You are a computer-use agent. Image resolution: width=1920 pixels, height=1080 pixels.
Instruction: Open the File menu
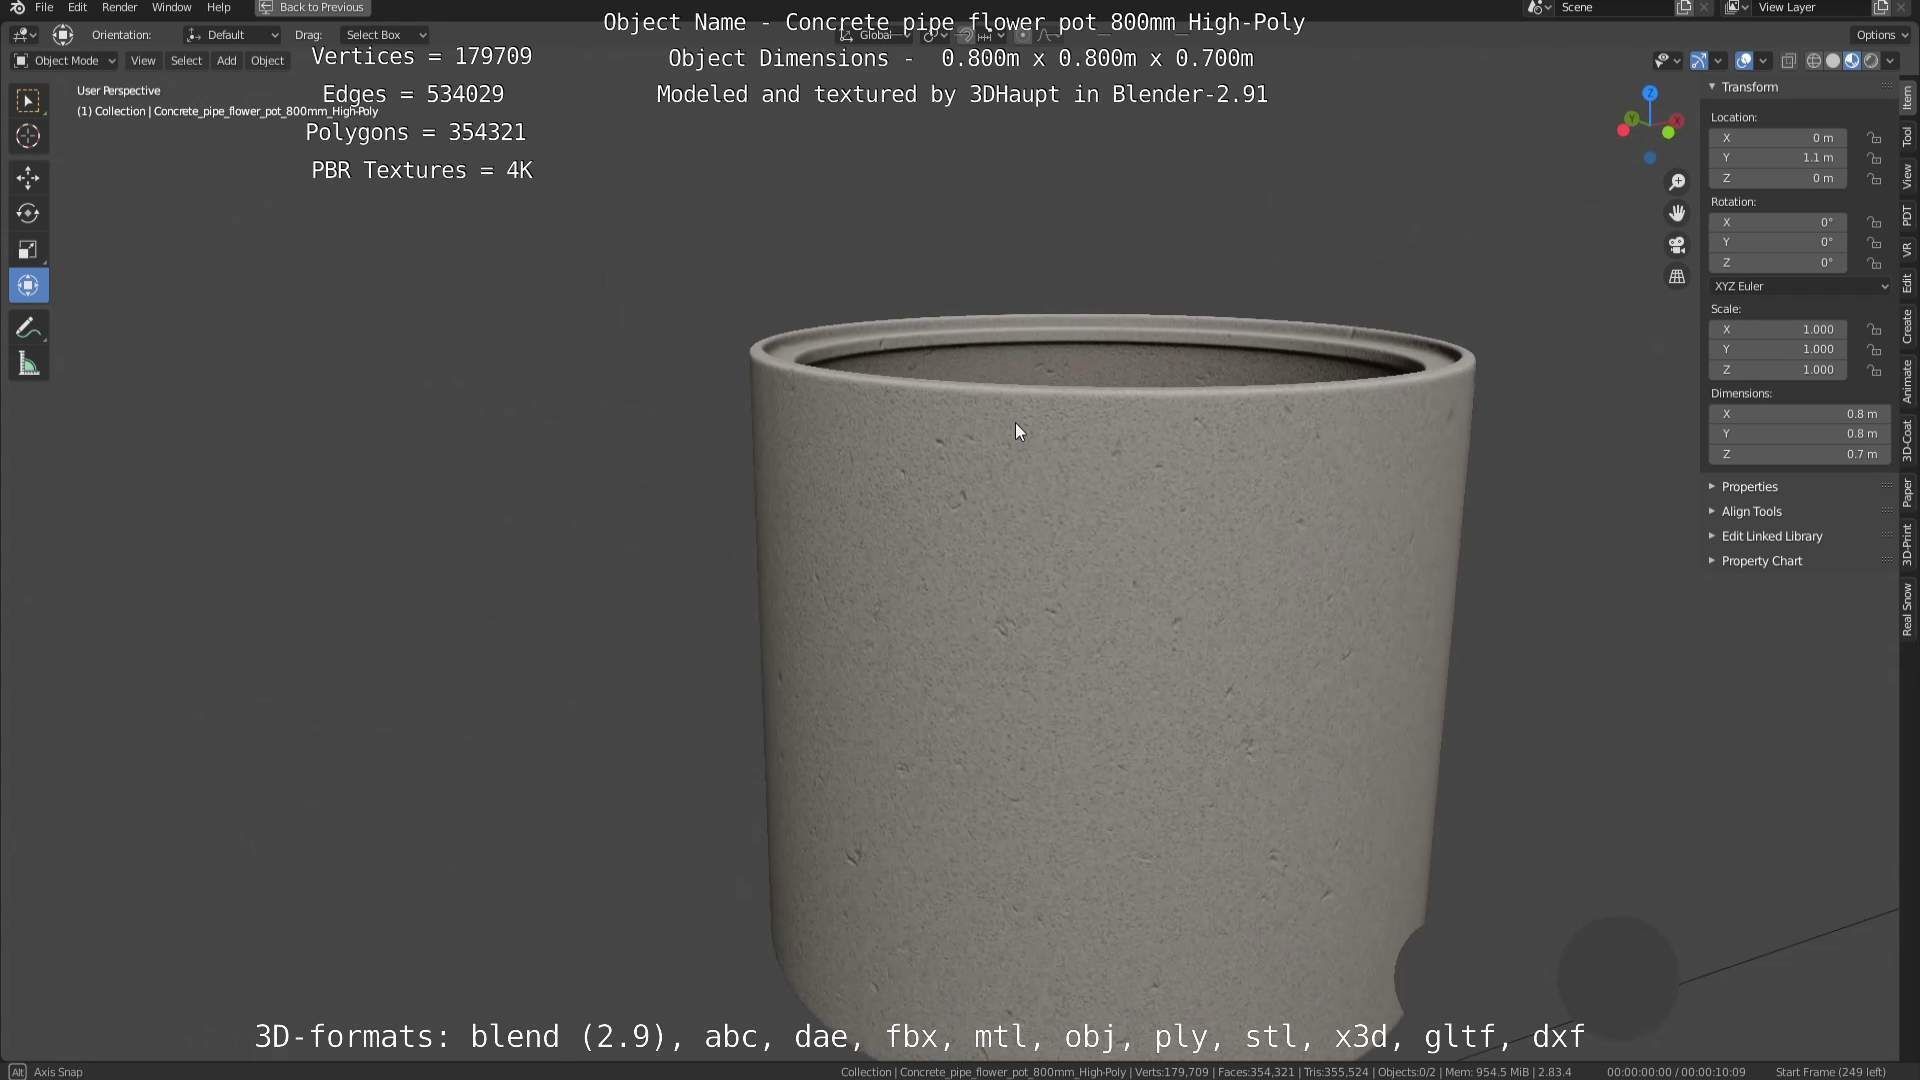click(x=44, y=7)
